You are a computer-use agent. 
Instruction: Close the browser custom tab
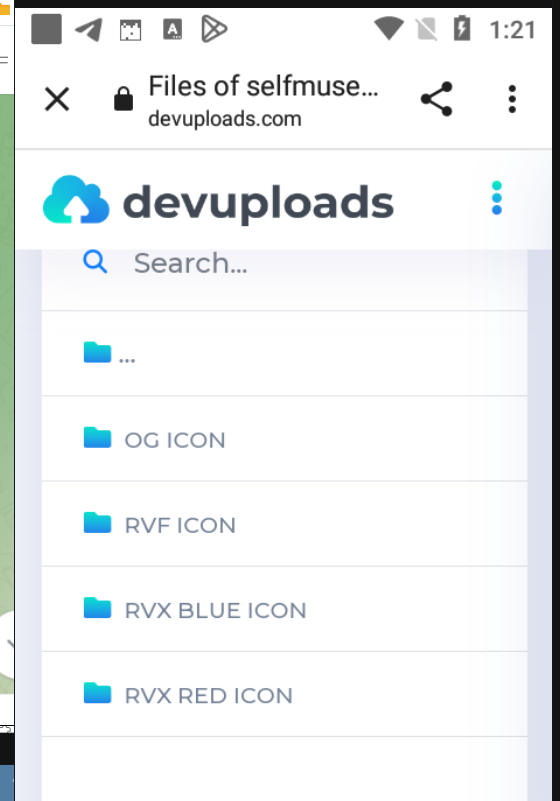[x=57, y=99]
